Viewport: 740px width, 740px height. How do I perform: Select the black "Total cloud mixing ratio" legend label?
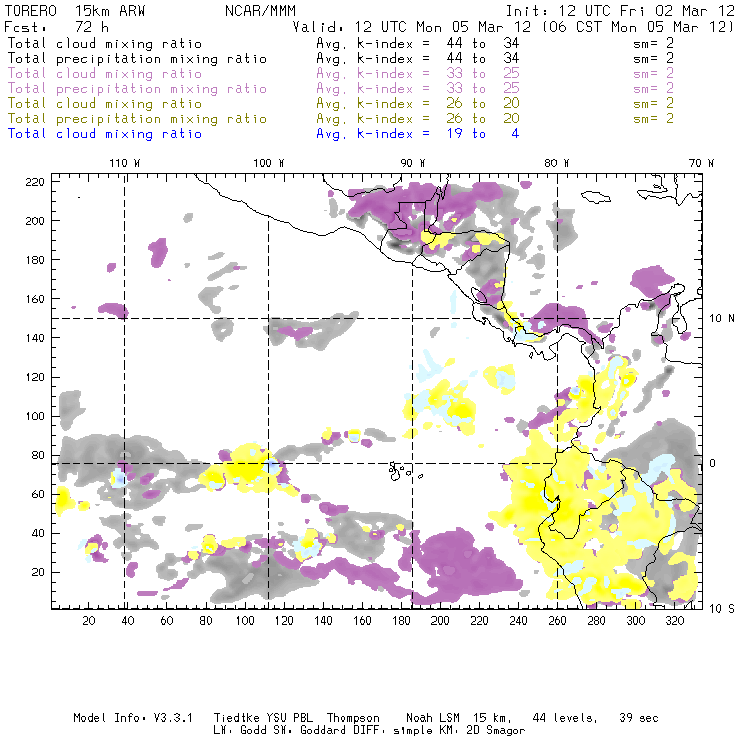pyautogui.click(x=105, y=43)
